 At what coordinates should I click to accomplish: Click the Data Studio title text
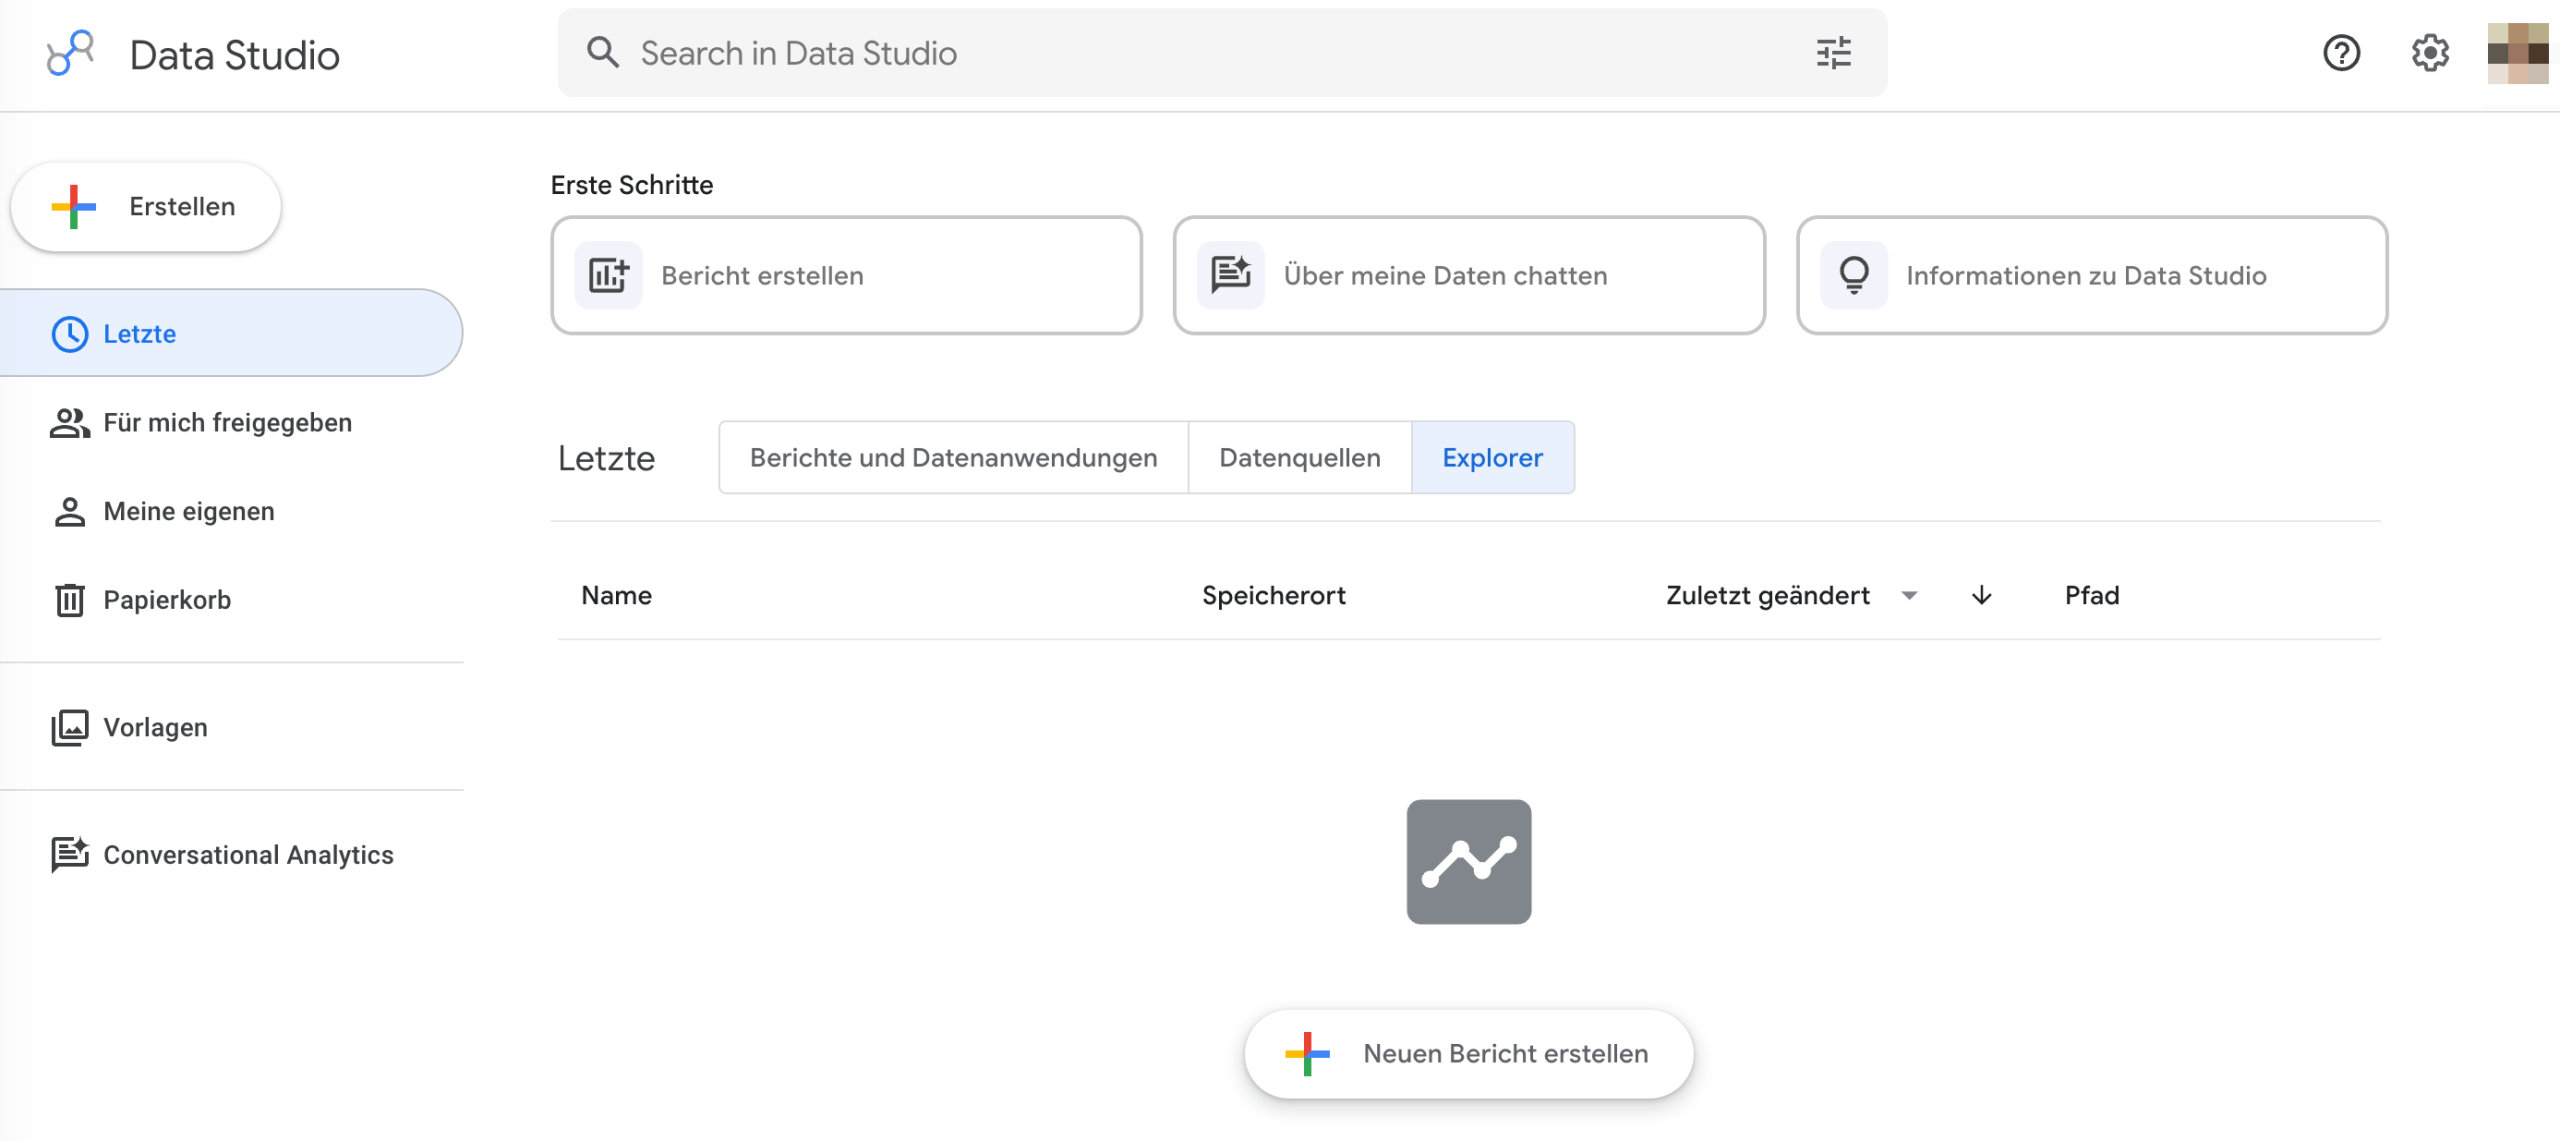[235, 55]
